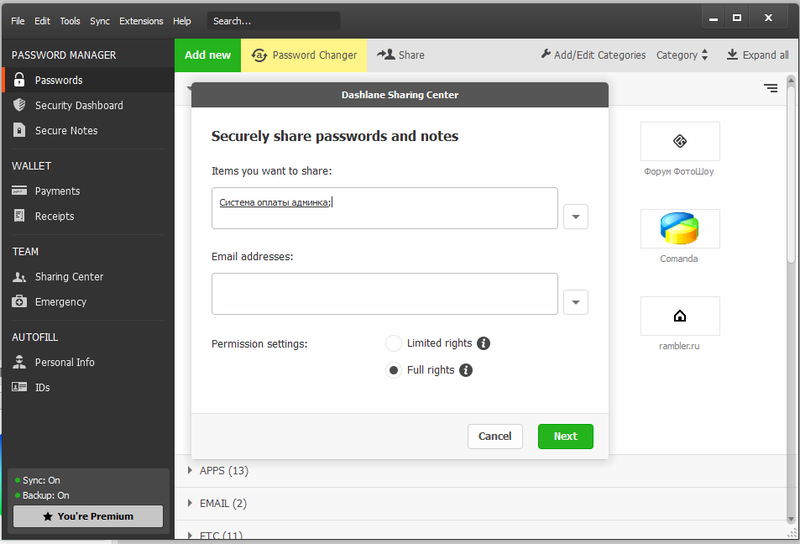Select the Full rights radio button
800x544 pixels.
(x=393, y=370)
